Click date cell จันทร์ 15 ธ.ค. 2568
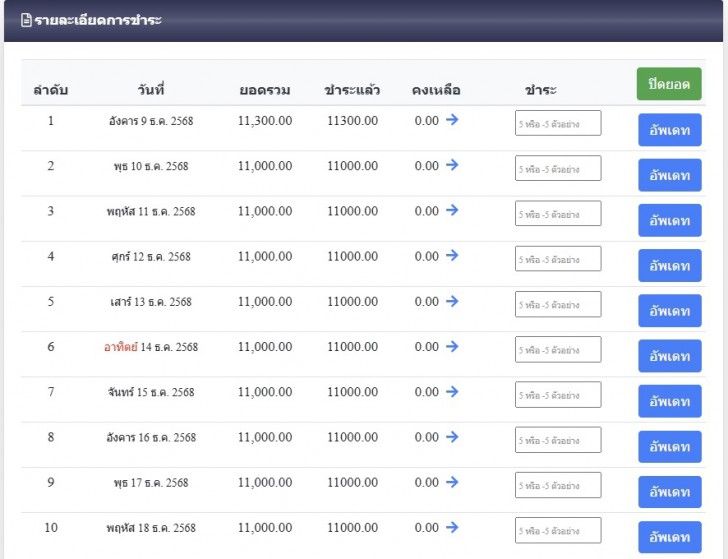 click(x=151, y=392)
